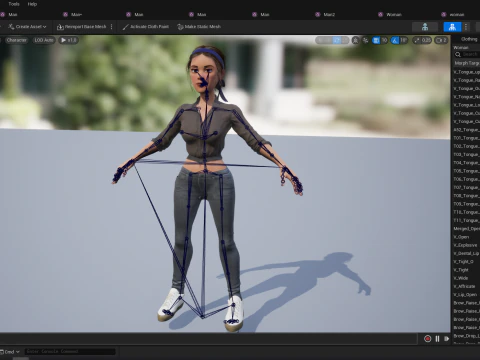The height and width of the screenshot is (360, 480).
Task: Open editor mode options dots
Action: [x=466, y=27]
